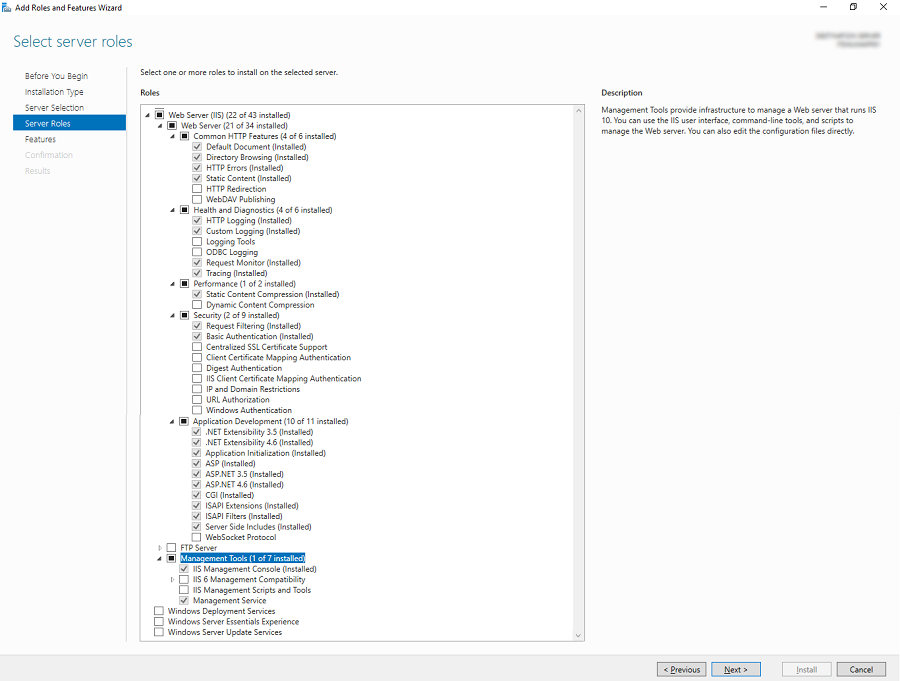Tick the ODBC Logging checkbox
Screen dimensions: 900x681
(x=197, y=252)
